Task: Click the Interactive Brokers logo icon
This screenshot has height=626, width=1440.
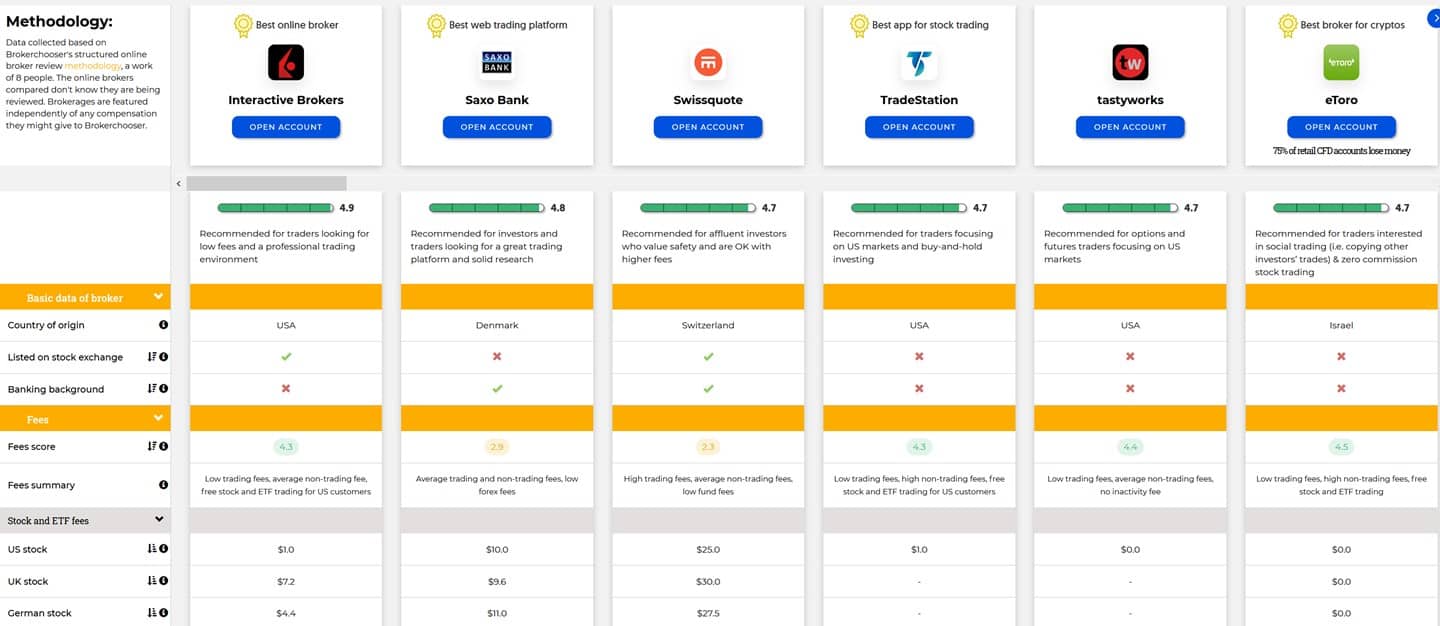Action: pos(286,63)
